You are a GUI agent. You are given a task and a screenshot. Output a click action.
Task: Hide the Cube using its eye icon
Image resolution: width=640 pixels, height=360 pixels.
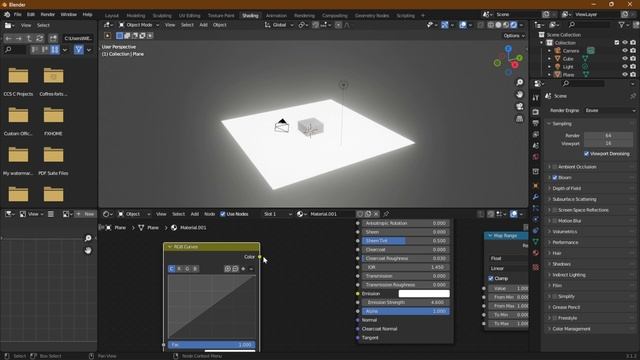point(625,59)
